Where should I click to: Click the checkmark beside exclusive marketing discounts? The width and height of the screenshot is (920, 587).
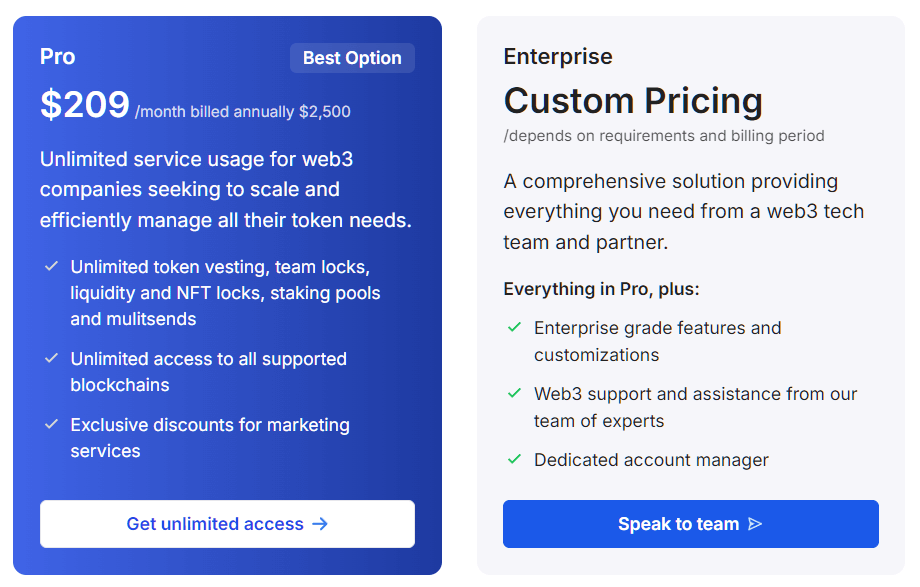pyautogui.click(x=50, y=424)
